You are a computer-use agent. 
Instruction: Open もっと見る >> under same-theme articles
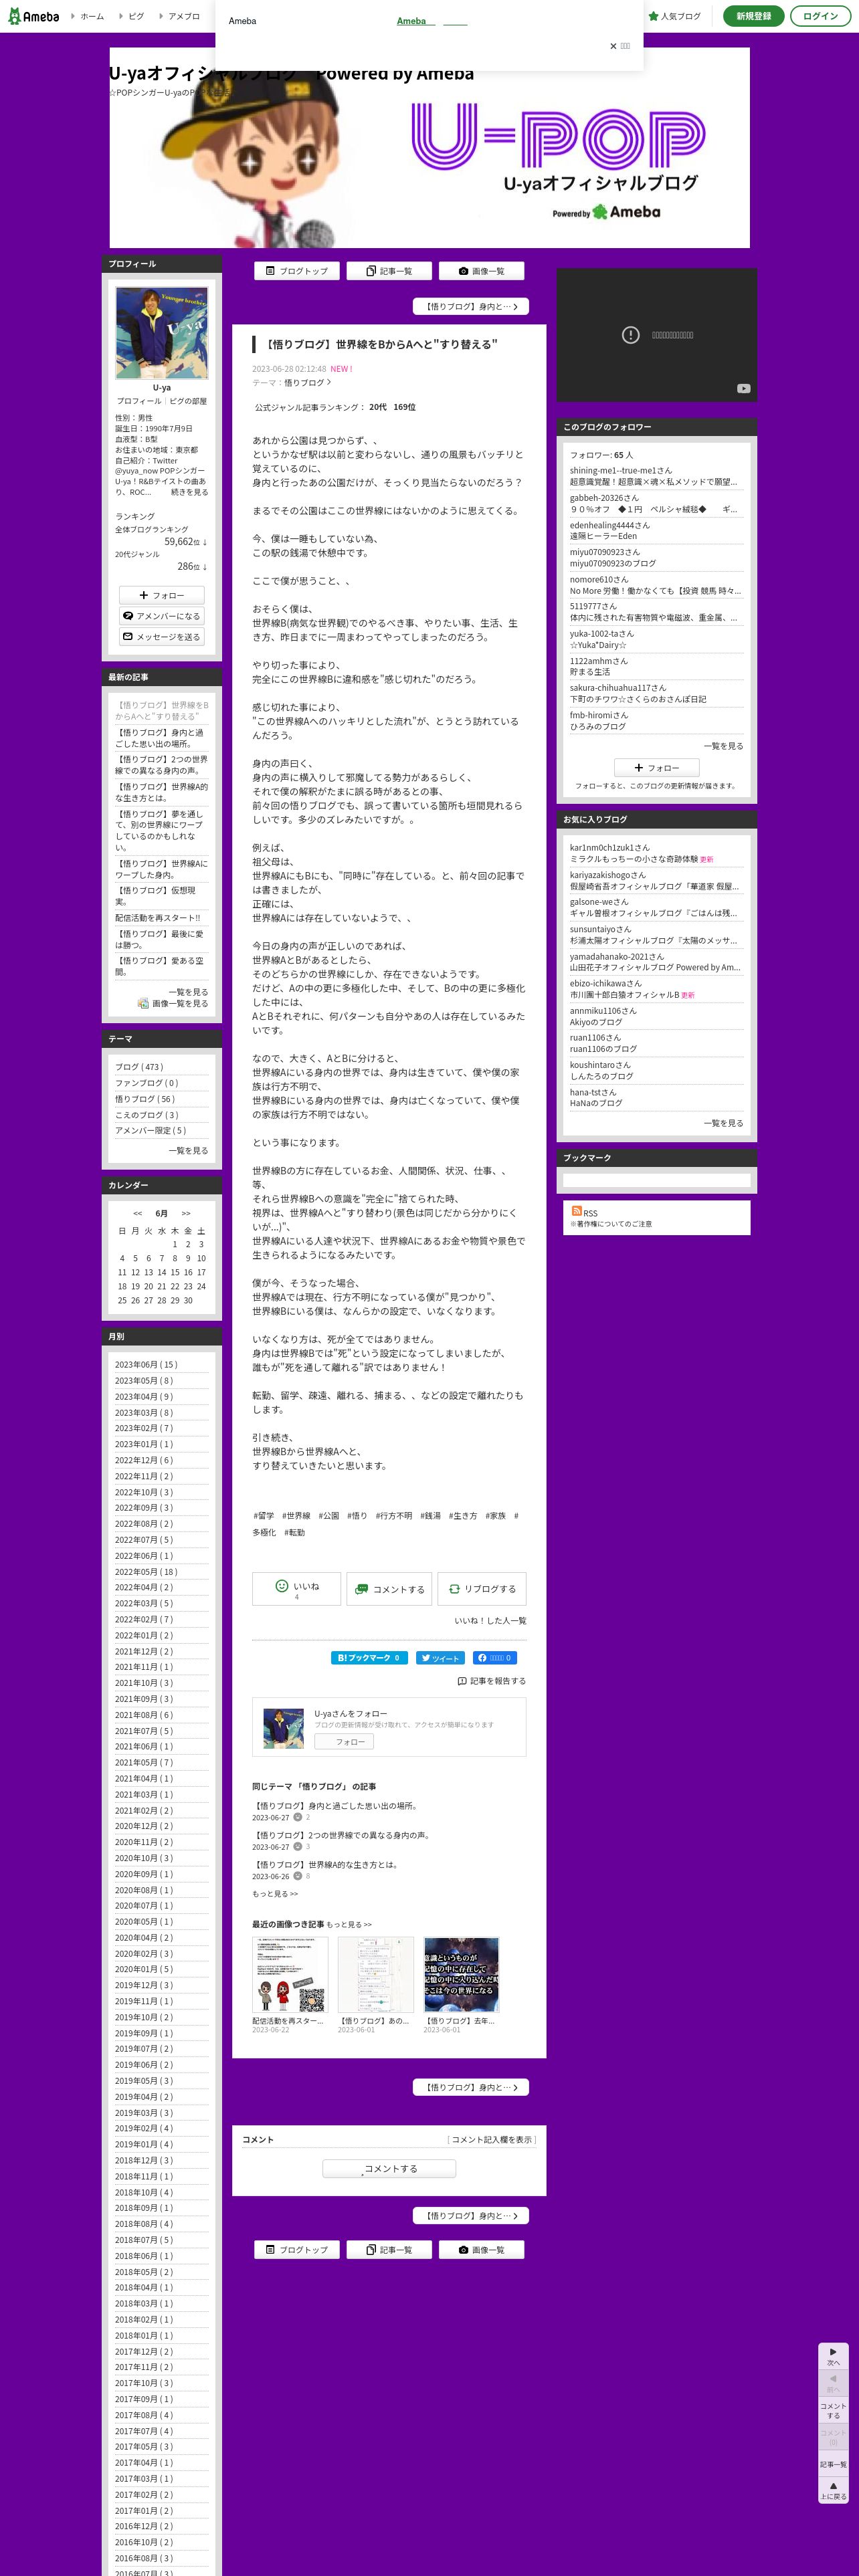coord(275,1893)
